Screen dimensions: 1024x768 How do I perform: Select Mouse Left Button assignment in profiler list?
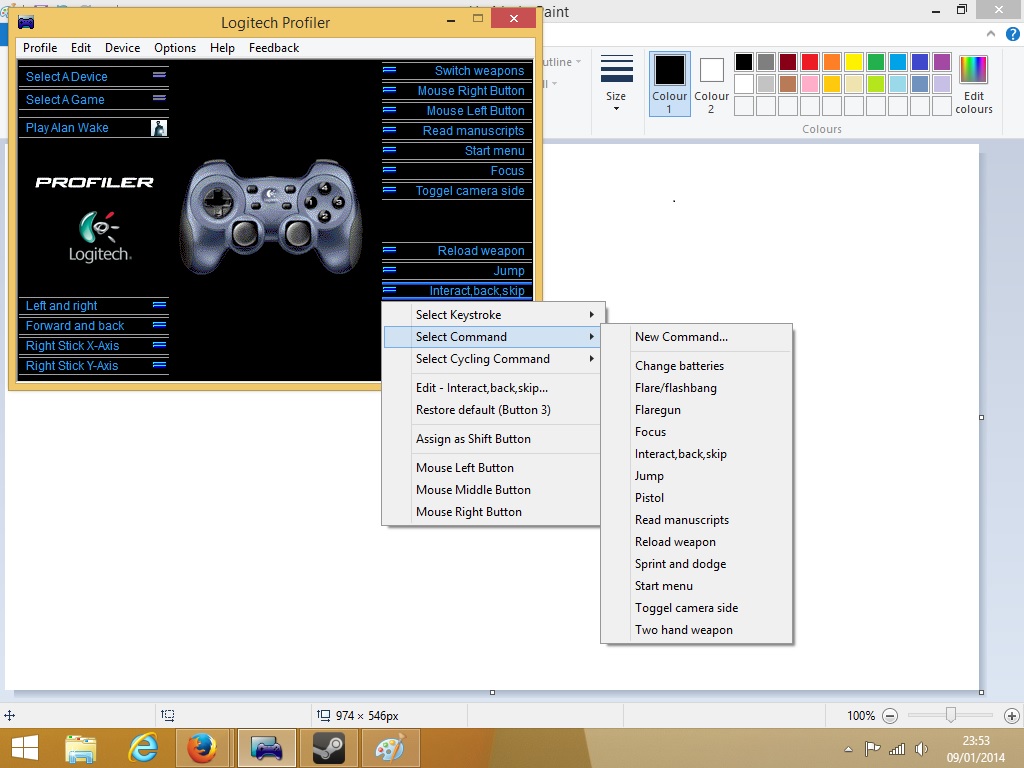(x=456, y=110)
